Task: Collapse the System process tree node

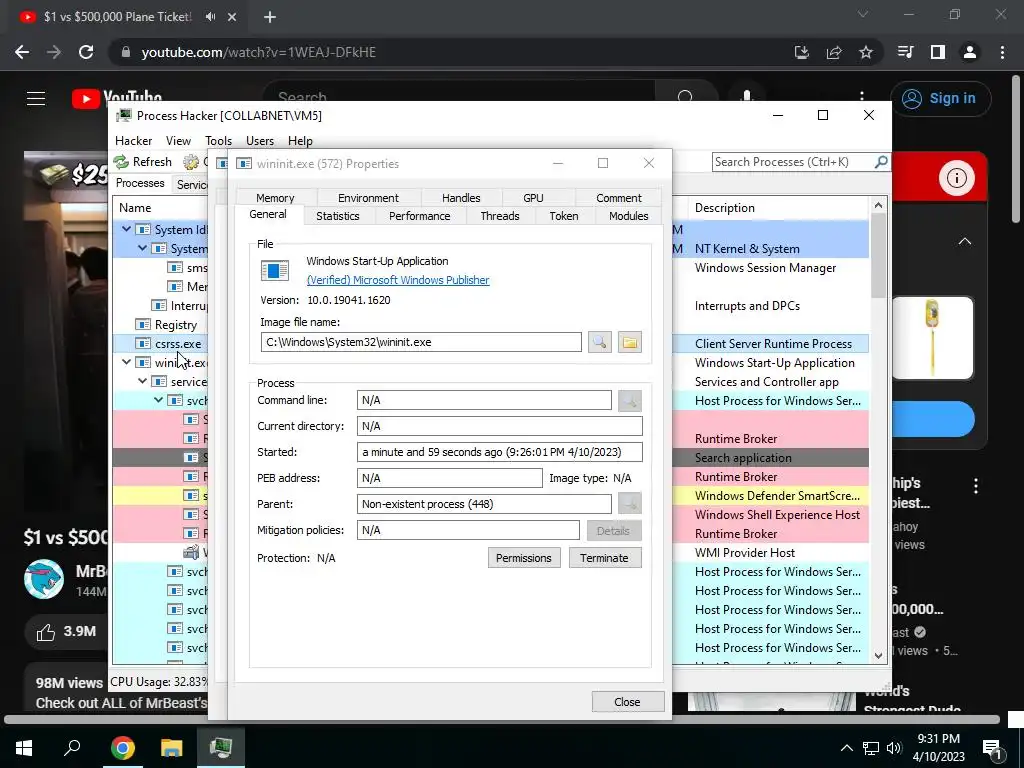Action: 142,248
